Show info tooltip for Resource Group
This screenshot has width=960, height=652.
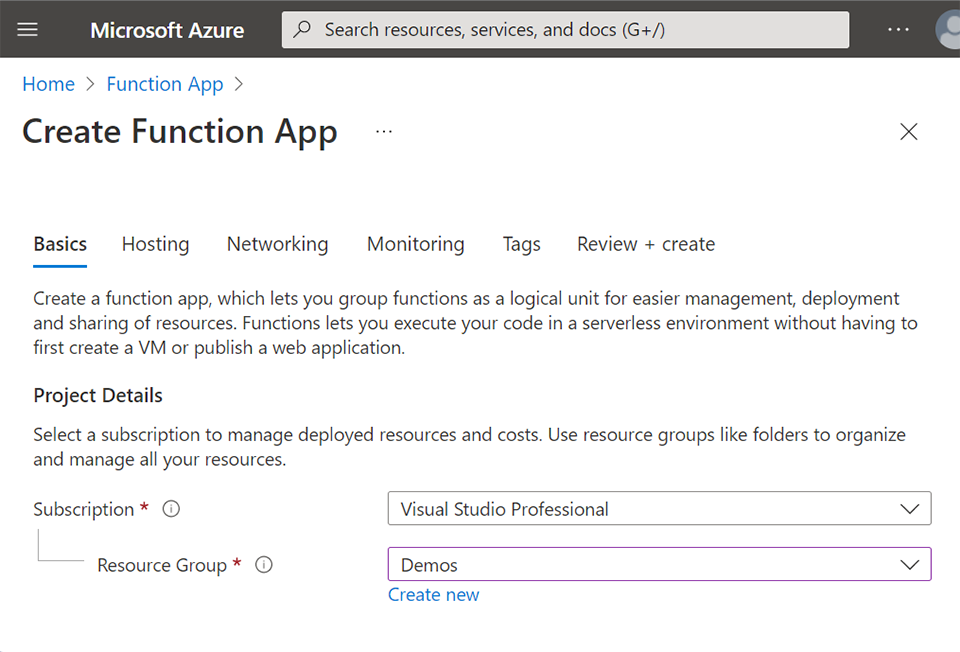pyautogui.click(x=264, y=565)
